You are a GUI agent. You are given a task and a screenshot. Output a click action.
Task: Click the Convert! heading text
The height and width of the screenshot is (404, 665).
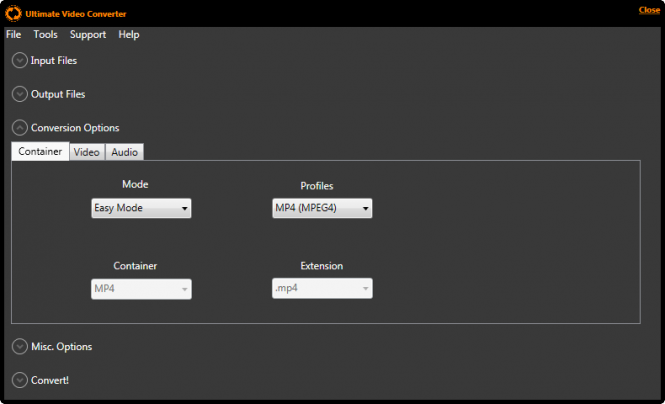click(50, 380)
